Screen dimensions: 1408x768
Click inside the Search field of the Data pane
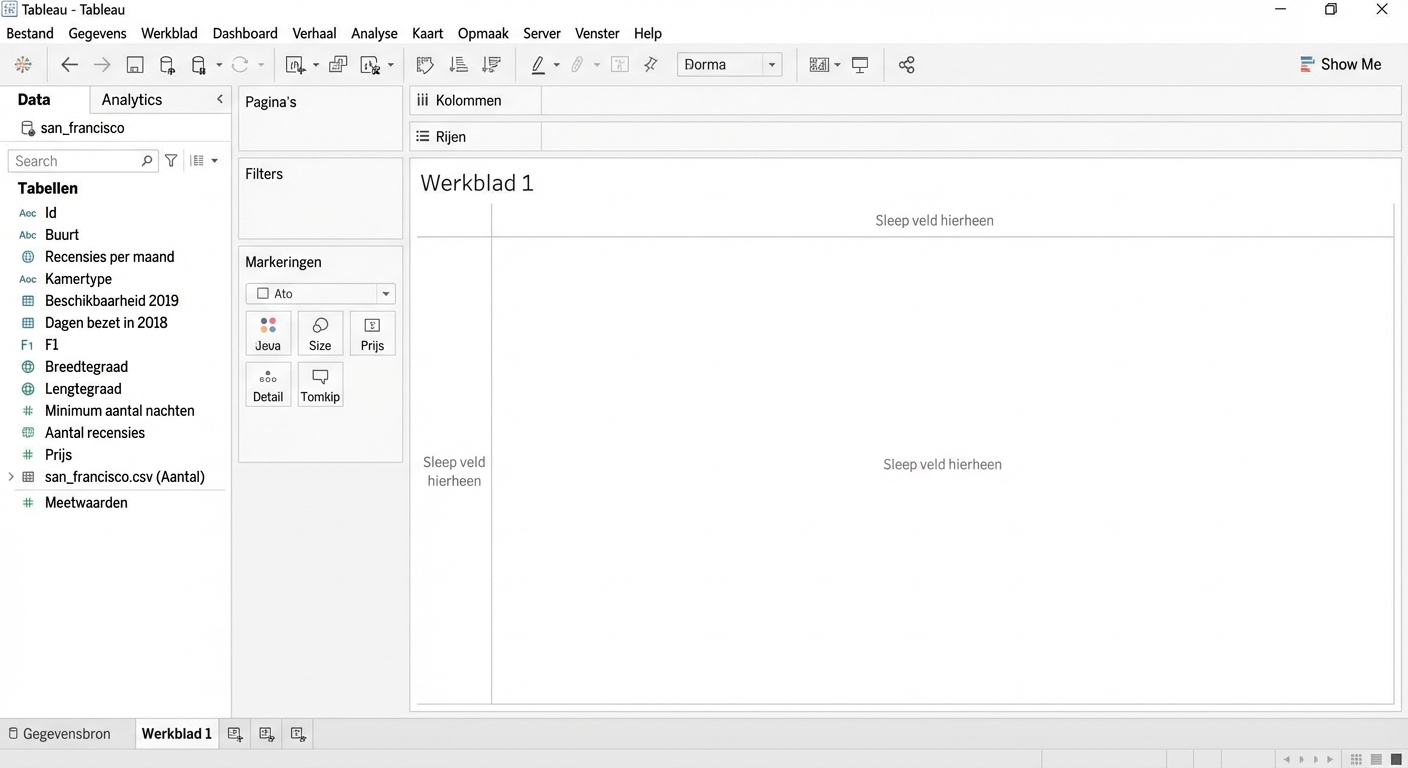75,160
